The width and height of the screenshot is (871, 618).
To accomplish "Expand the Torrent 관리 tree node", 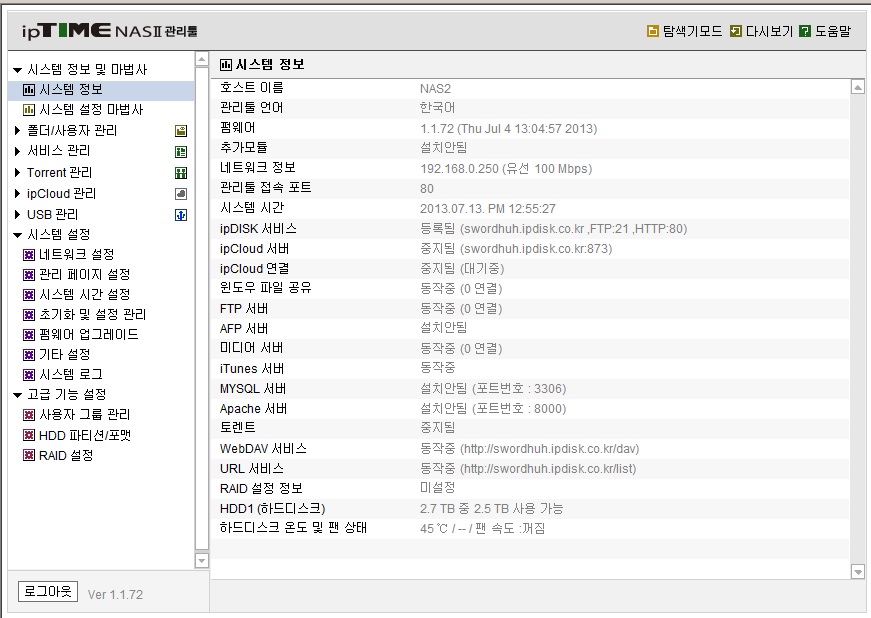I will pyautogui.click(x=17, y=173).
